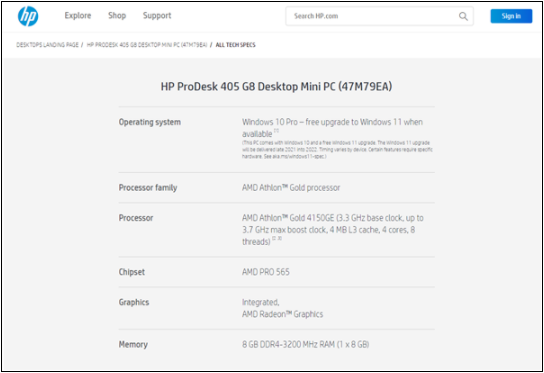This screenshot has width=544, height=373.
Task: Open HP ProDesk 405 G8 breadcrumb link
Action: 147,45
